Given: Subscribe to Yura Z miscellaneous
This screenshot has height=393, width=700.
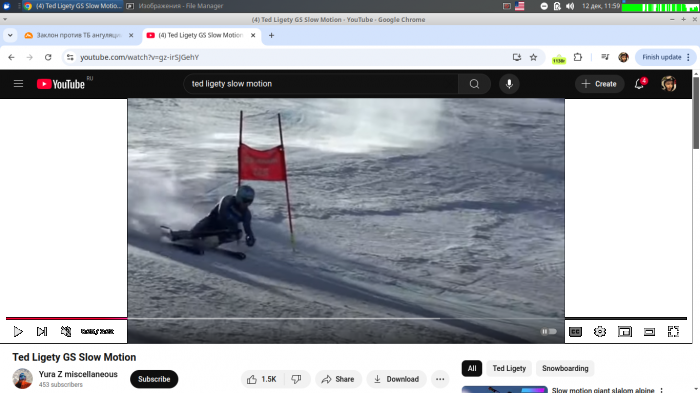Looking at the screenshot, I should point(154,379).
